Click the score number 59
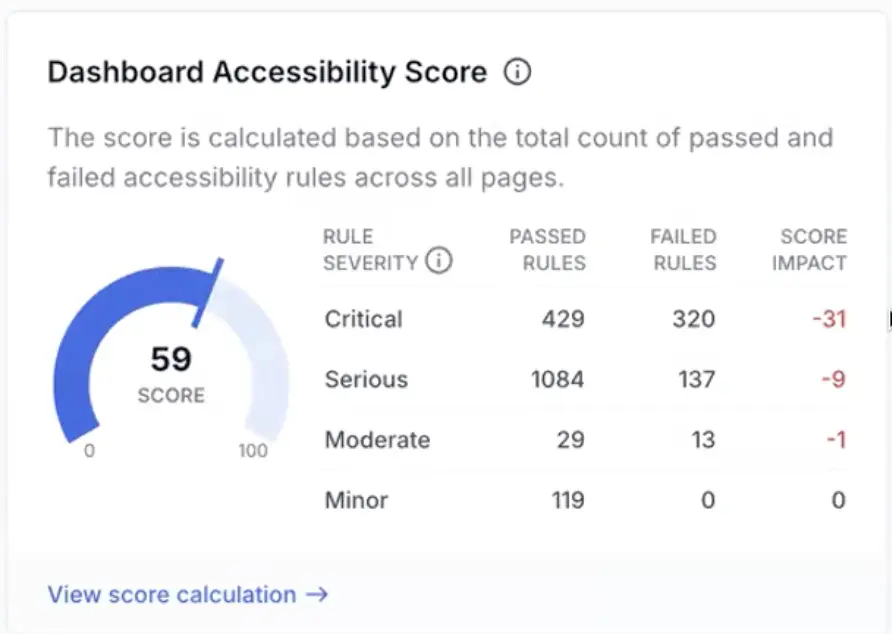892x634 pixels. pos(170,360)
